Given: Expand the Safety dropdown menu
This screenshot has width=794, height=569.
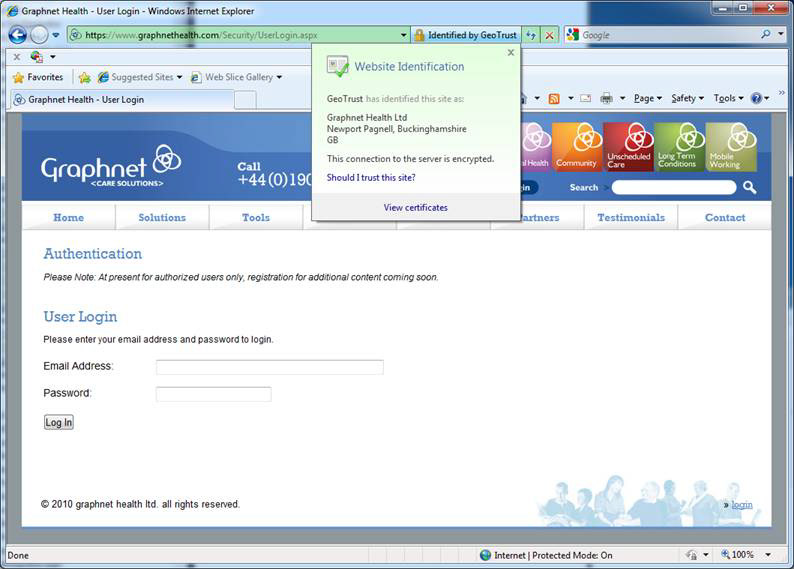Looking at the screenshot, I should [686, 98].
